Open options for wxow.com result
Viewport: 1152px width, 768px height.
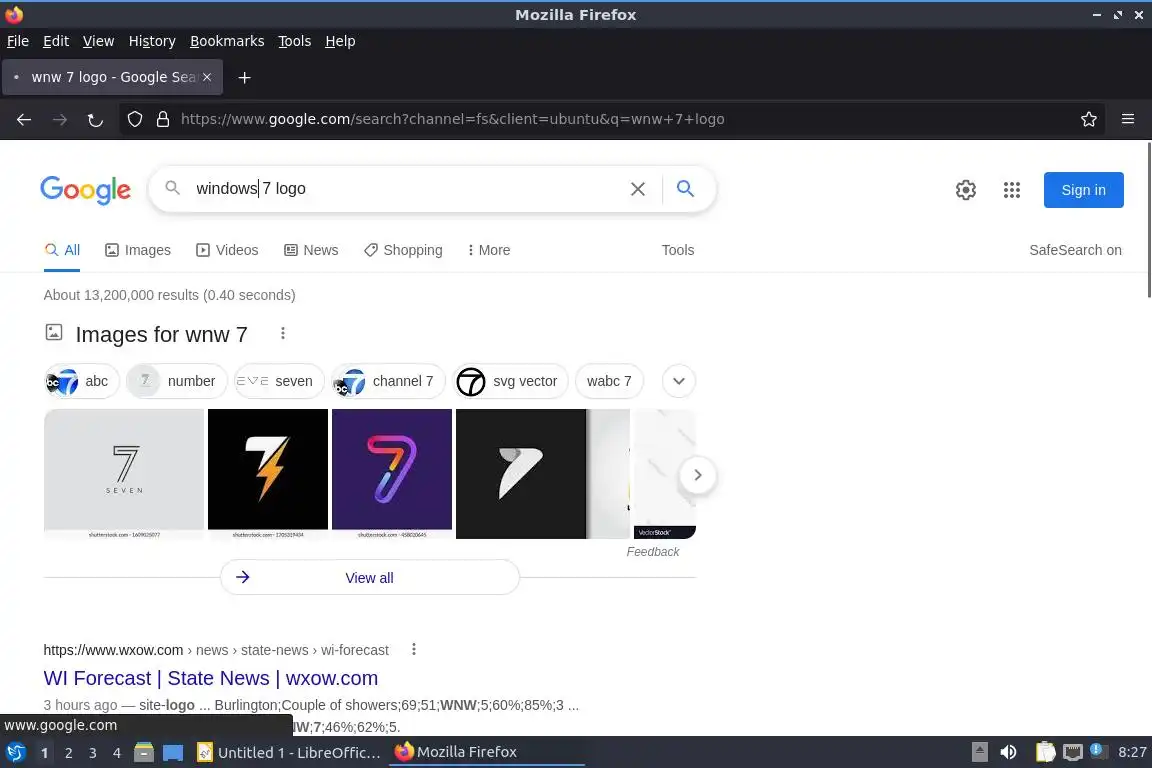[x=414, y=650]
